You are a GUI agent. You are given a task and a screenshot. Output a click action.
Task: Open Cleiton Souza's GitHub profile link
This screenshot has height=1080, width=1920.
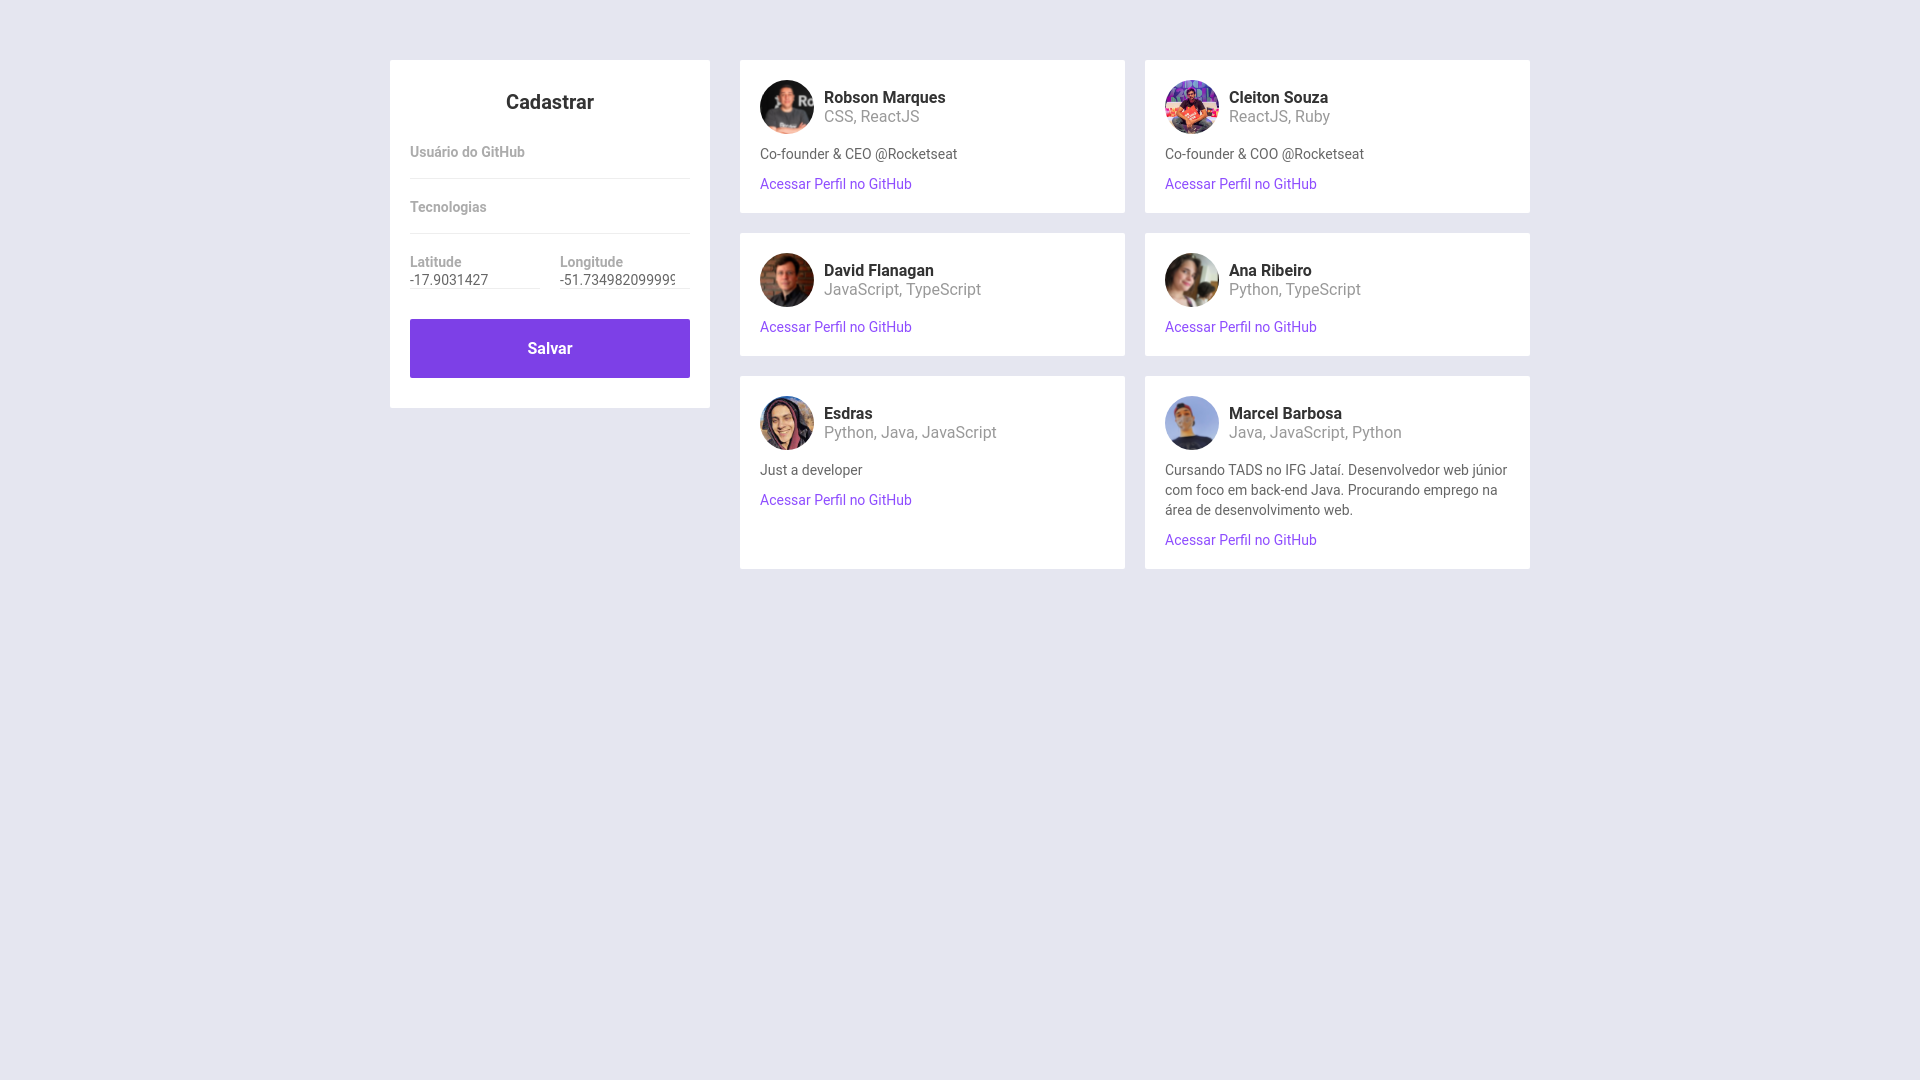pos(1241,184)
